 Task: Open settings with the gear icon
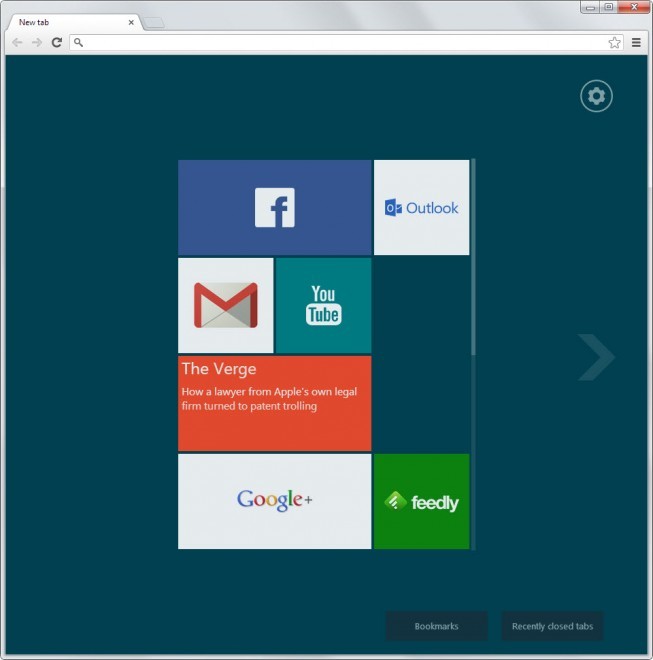tap(596, 96)
